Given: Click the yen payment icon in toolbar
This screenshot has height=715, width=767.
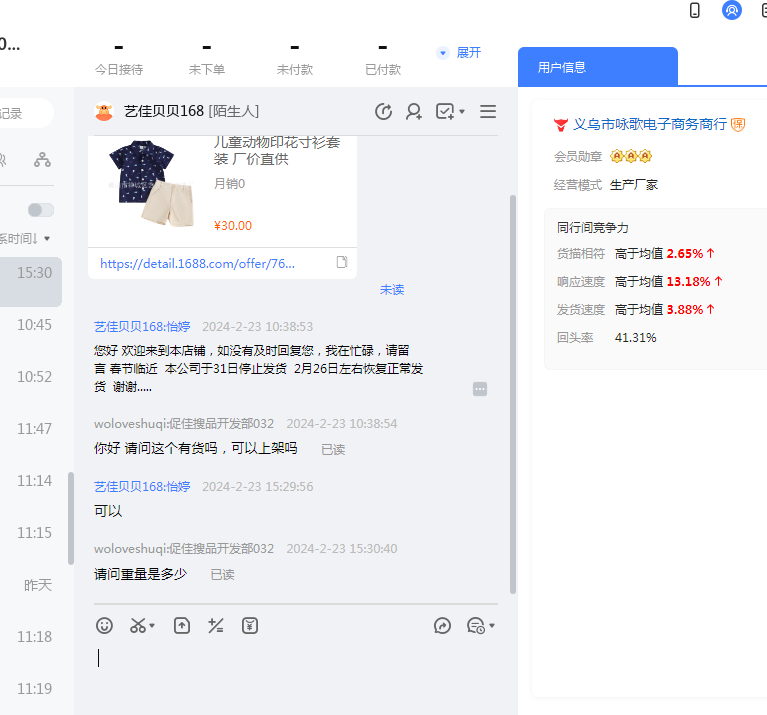Looking at the screenshot, I should [x=250, y=626].
